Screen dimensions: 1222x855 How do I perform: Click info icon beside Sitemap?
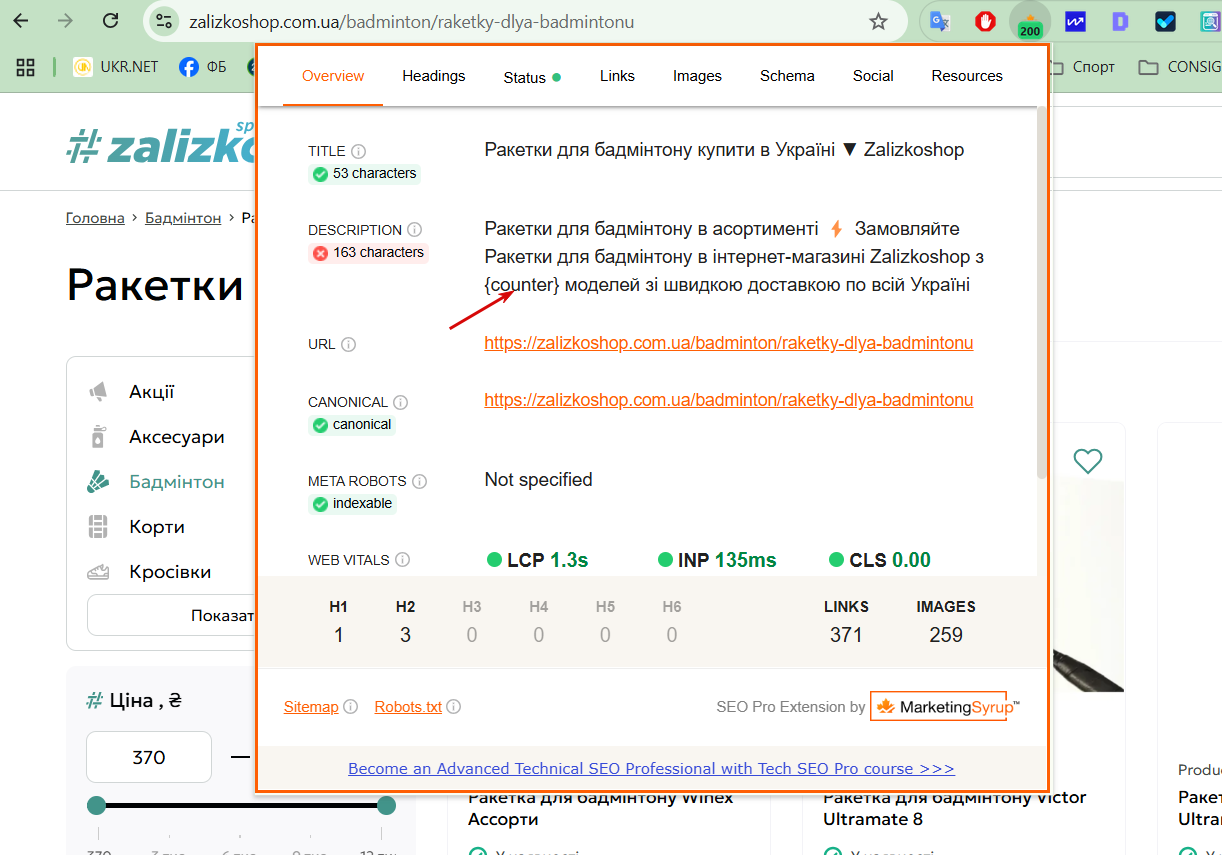coord(350,707)
